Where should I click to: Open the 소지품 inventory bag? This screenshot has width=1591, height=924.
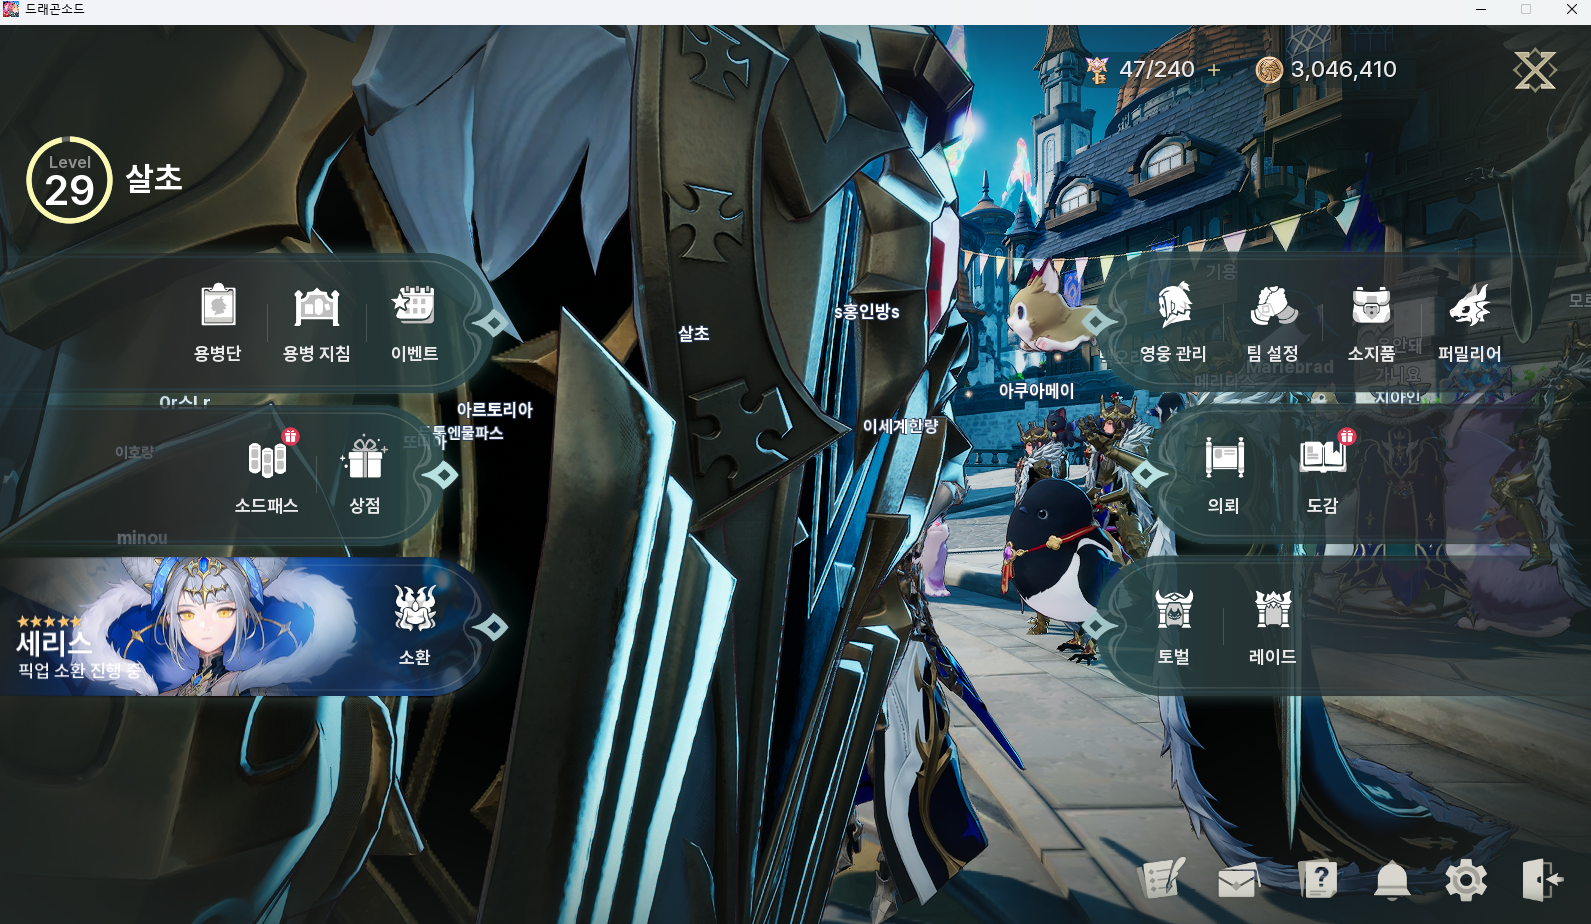click(1371, 308)
